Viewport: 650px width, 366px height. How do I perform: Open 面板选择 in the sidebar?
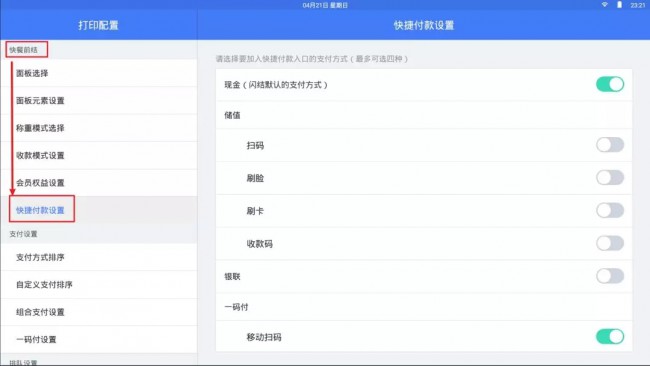coord(99,73)
